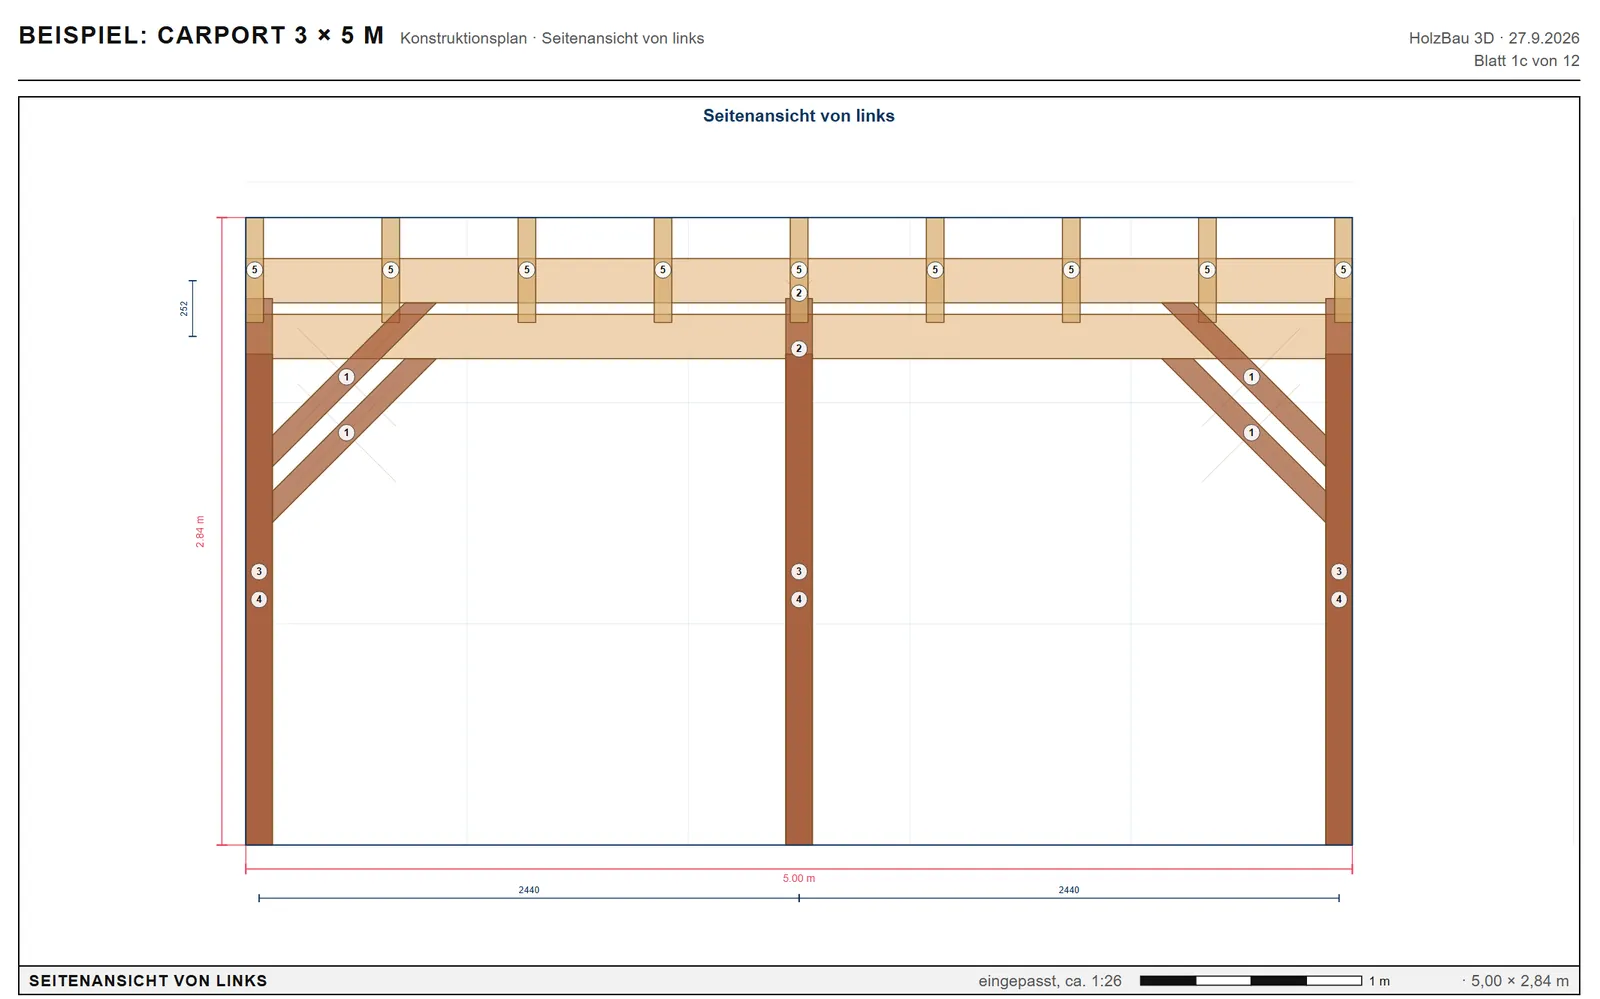Viewport: 1600px width, 999px height.
Task: Select the left 2440 span dimension
Action: point(529,889)
